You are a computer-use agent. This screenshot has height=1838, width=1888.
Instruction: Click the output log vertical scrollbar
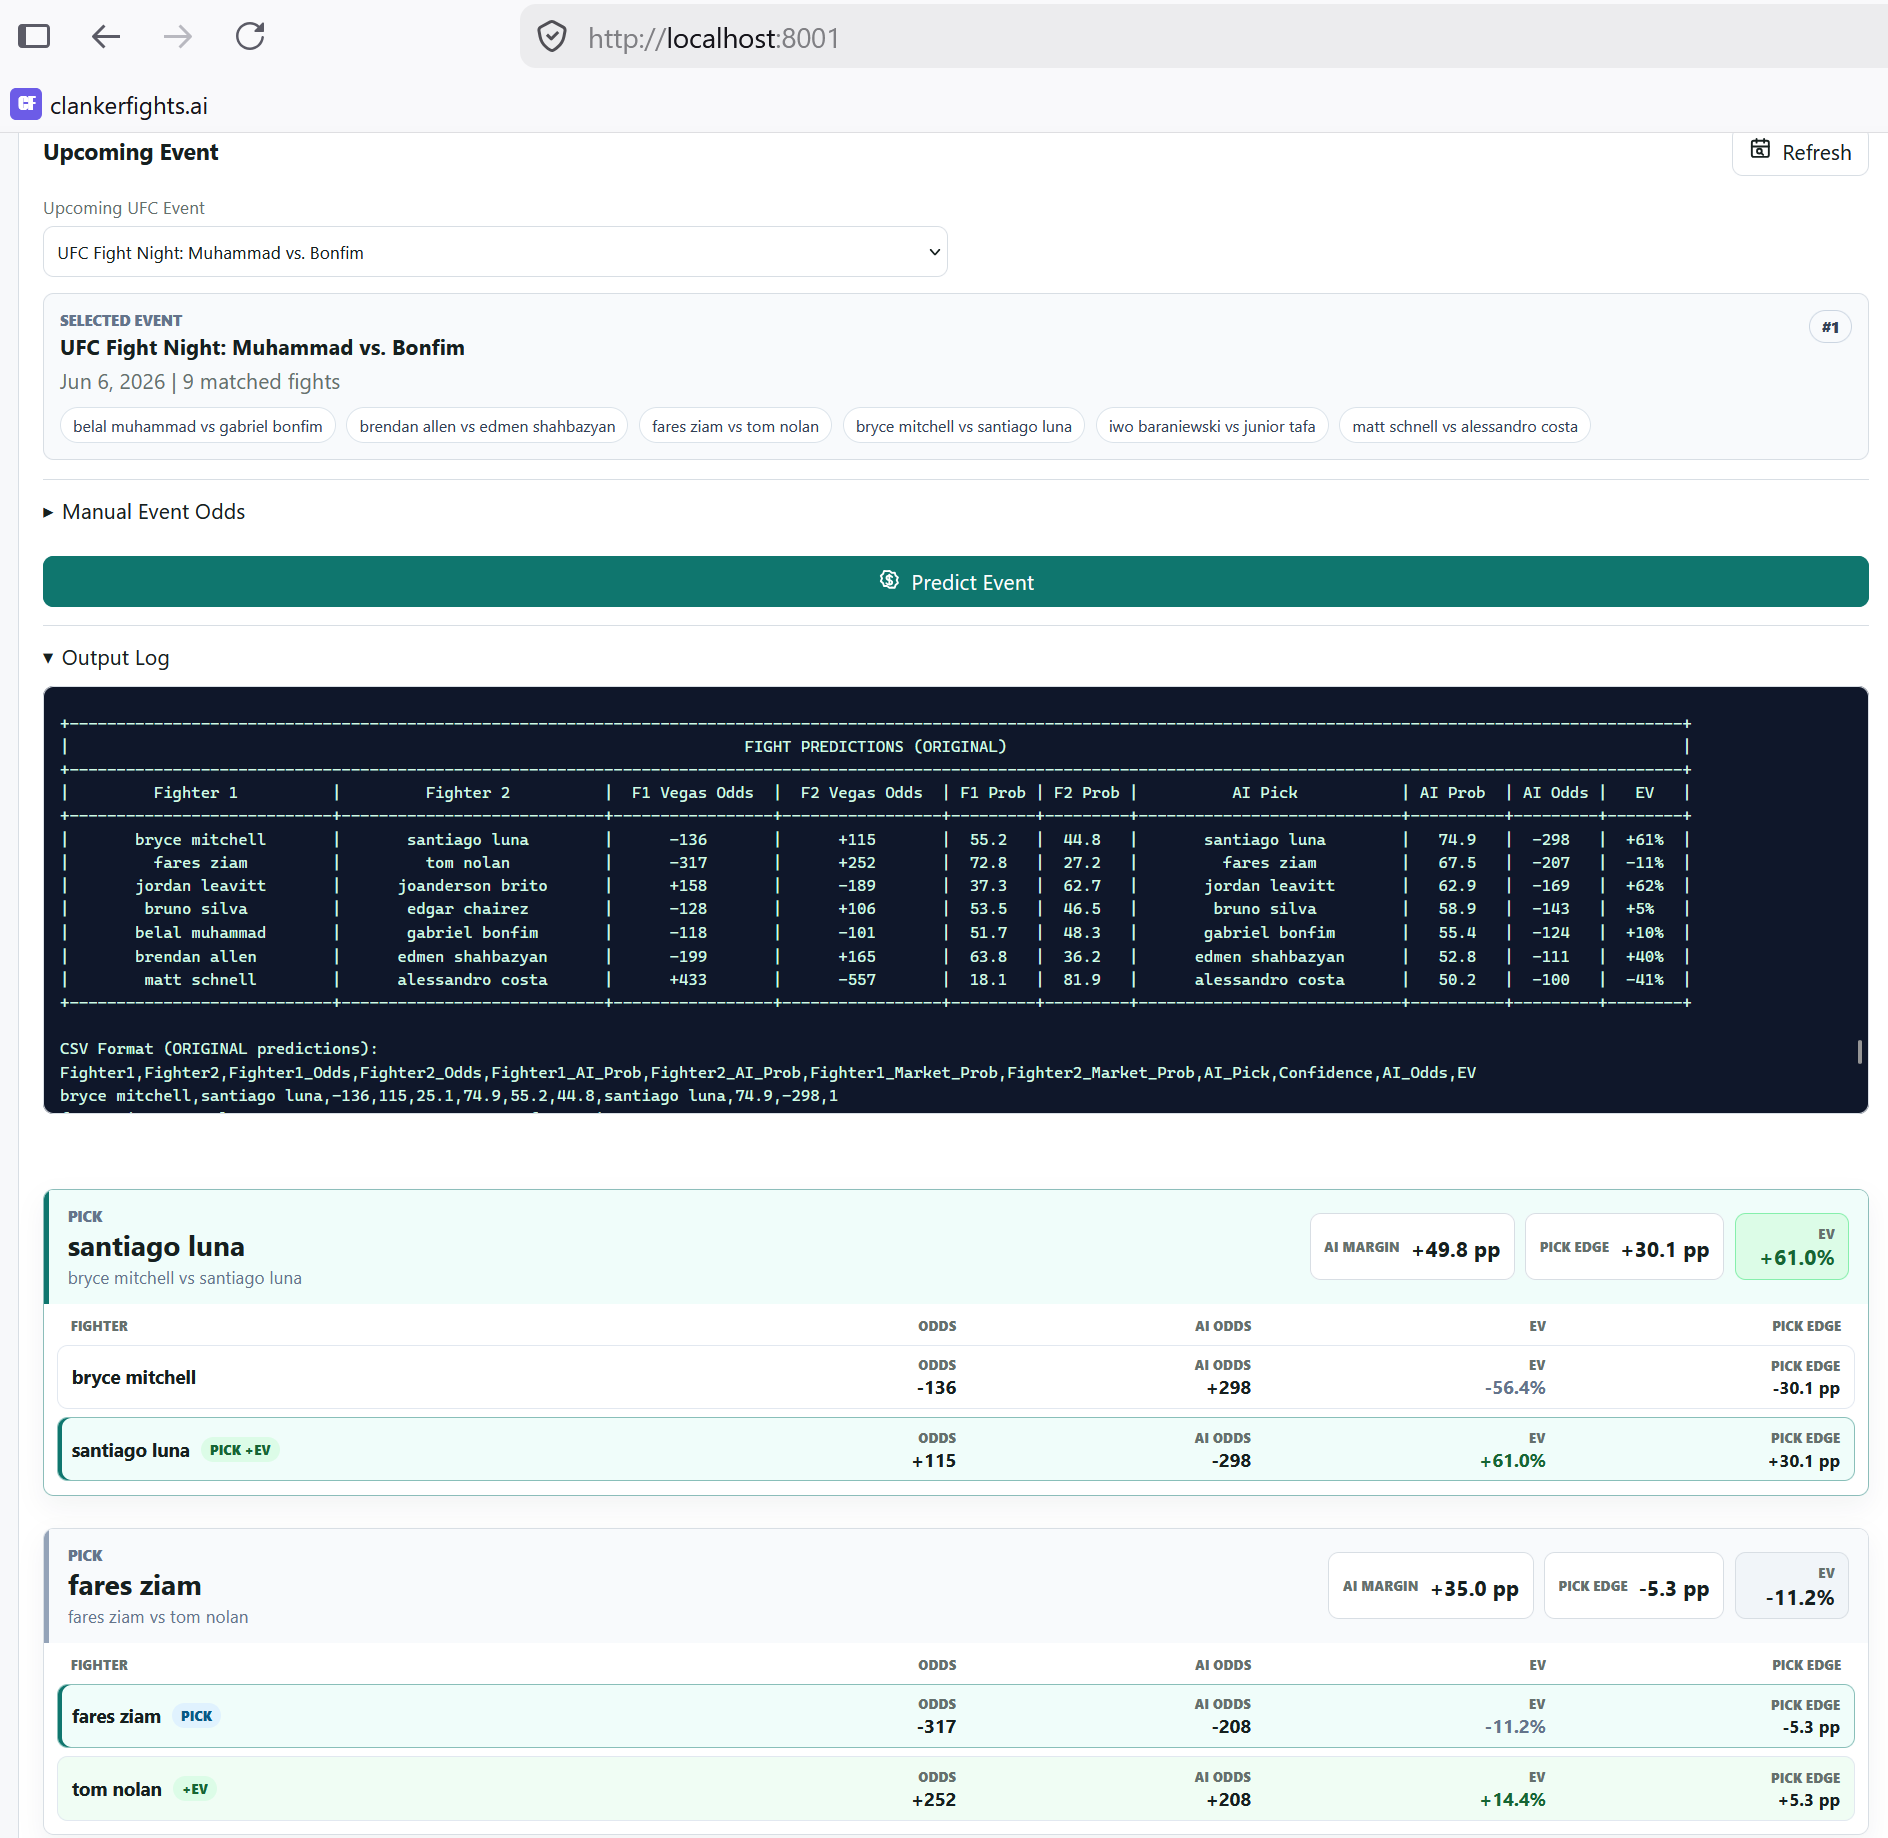coord(1860,1051)
